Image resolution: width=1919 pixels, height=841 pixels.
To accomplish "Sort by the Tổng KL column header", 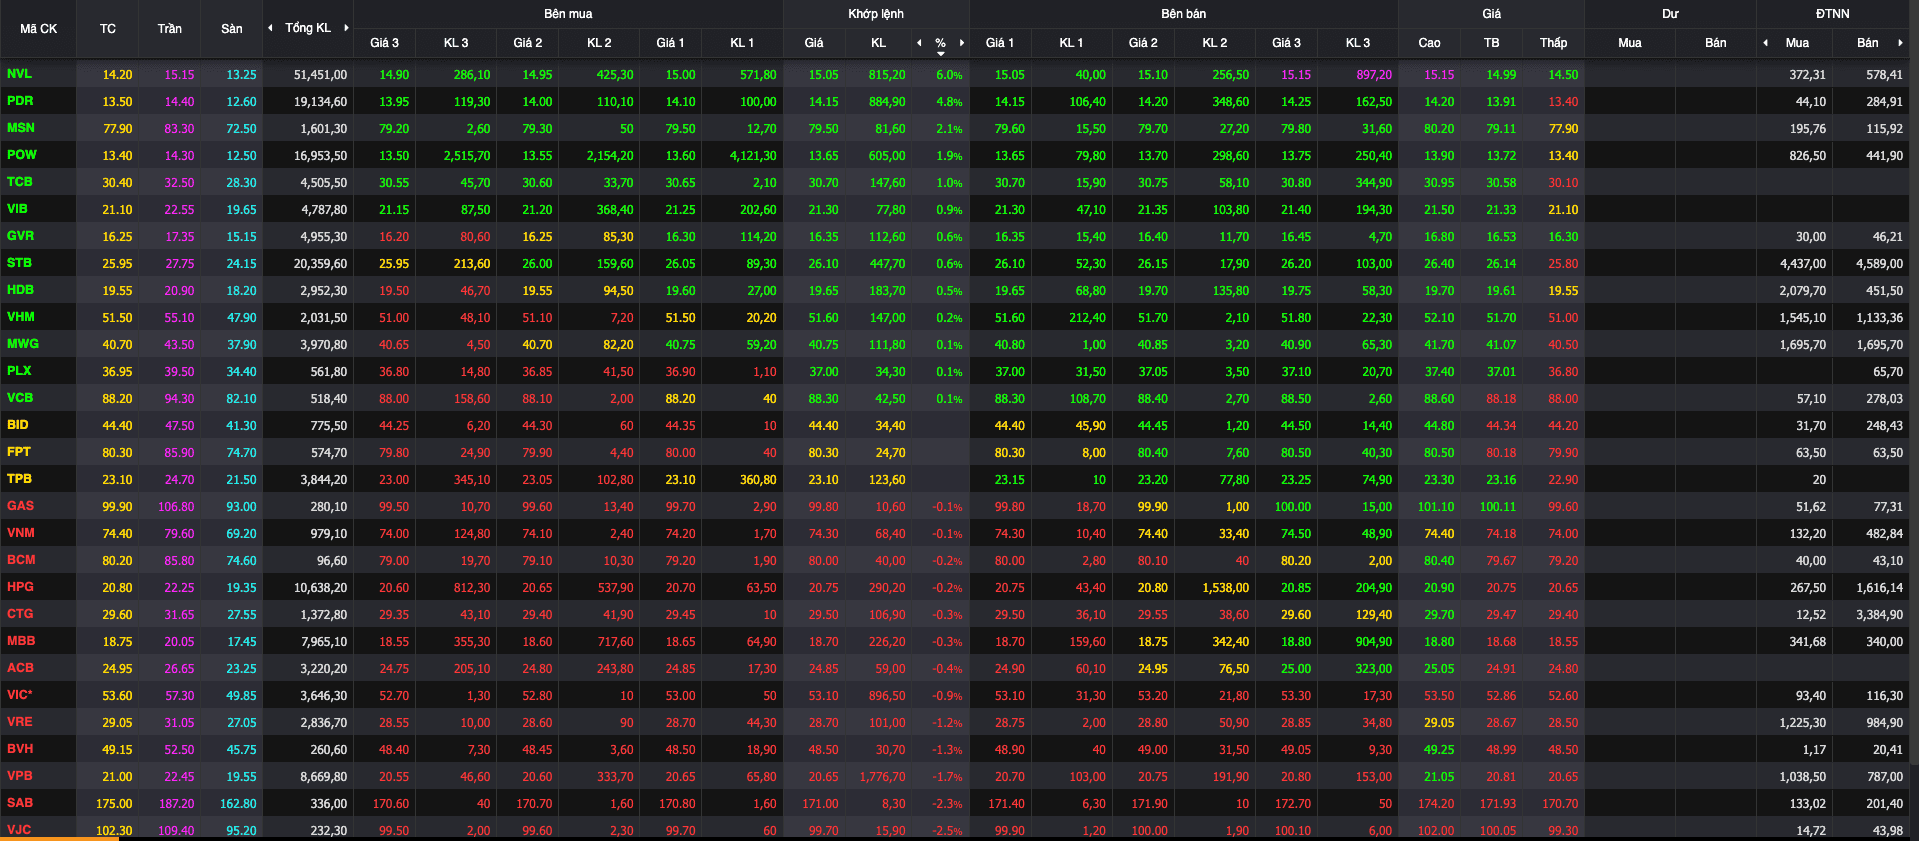I will pos(308,28).
